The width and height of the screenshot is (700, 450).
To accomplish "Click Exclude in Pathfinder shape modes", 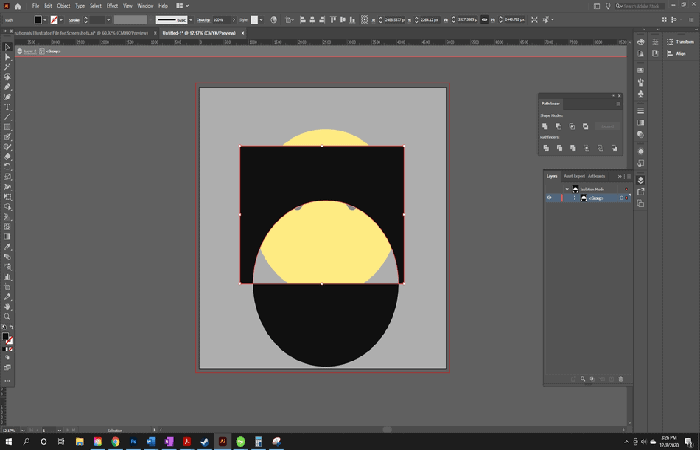I will click(586, 126).
